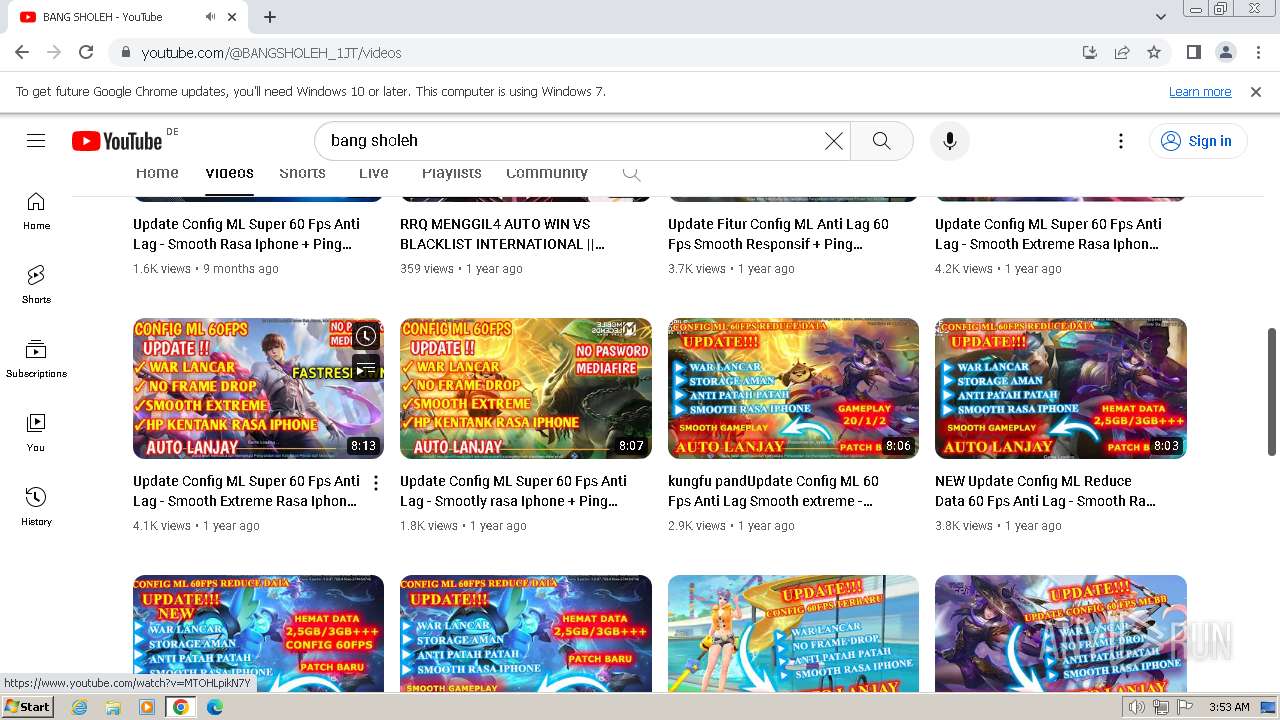Bookmark this page with star
Image resolution: width=1280 pixels, height=720 pixels.
1154,52
